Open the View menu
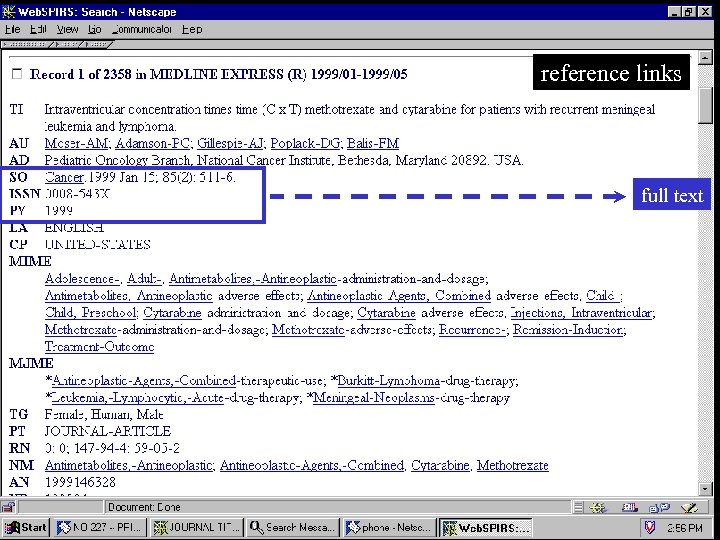This screenshot has height=540, width=720. tap(68, 29)
